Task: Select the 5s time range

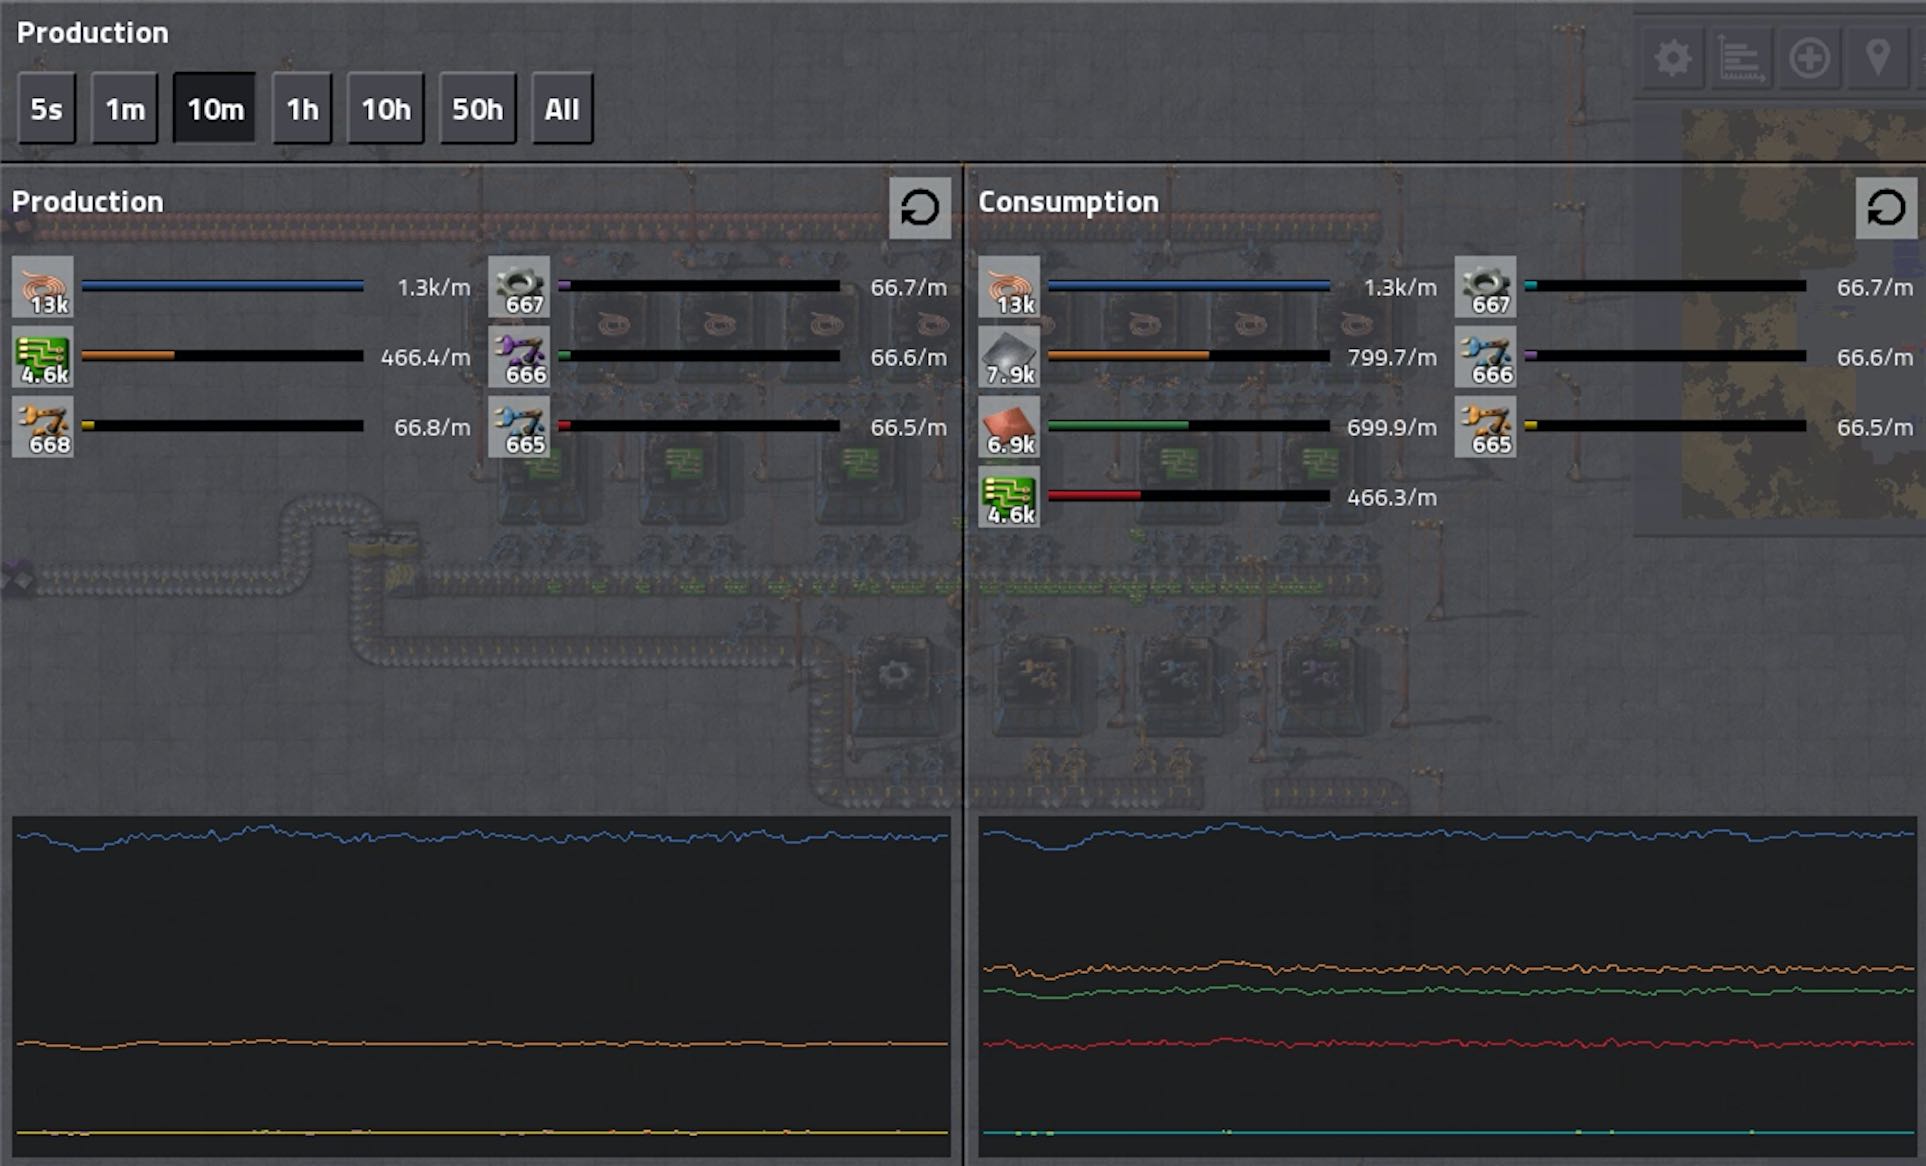Action: (x=46, y=108)
